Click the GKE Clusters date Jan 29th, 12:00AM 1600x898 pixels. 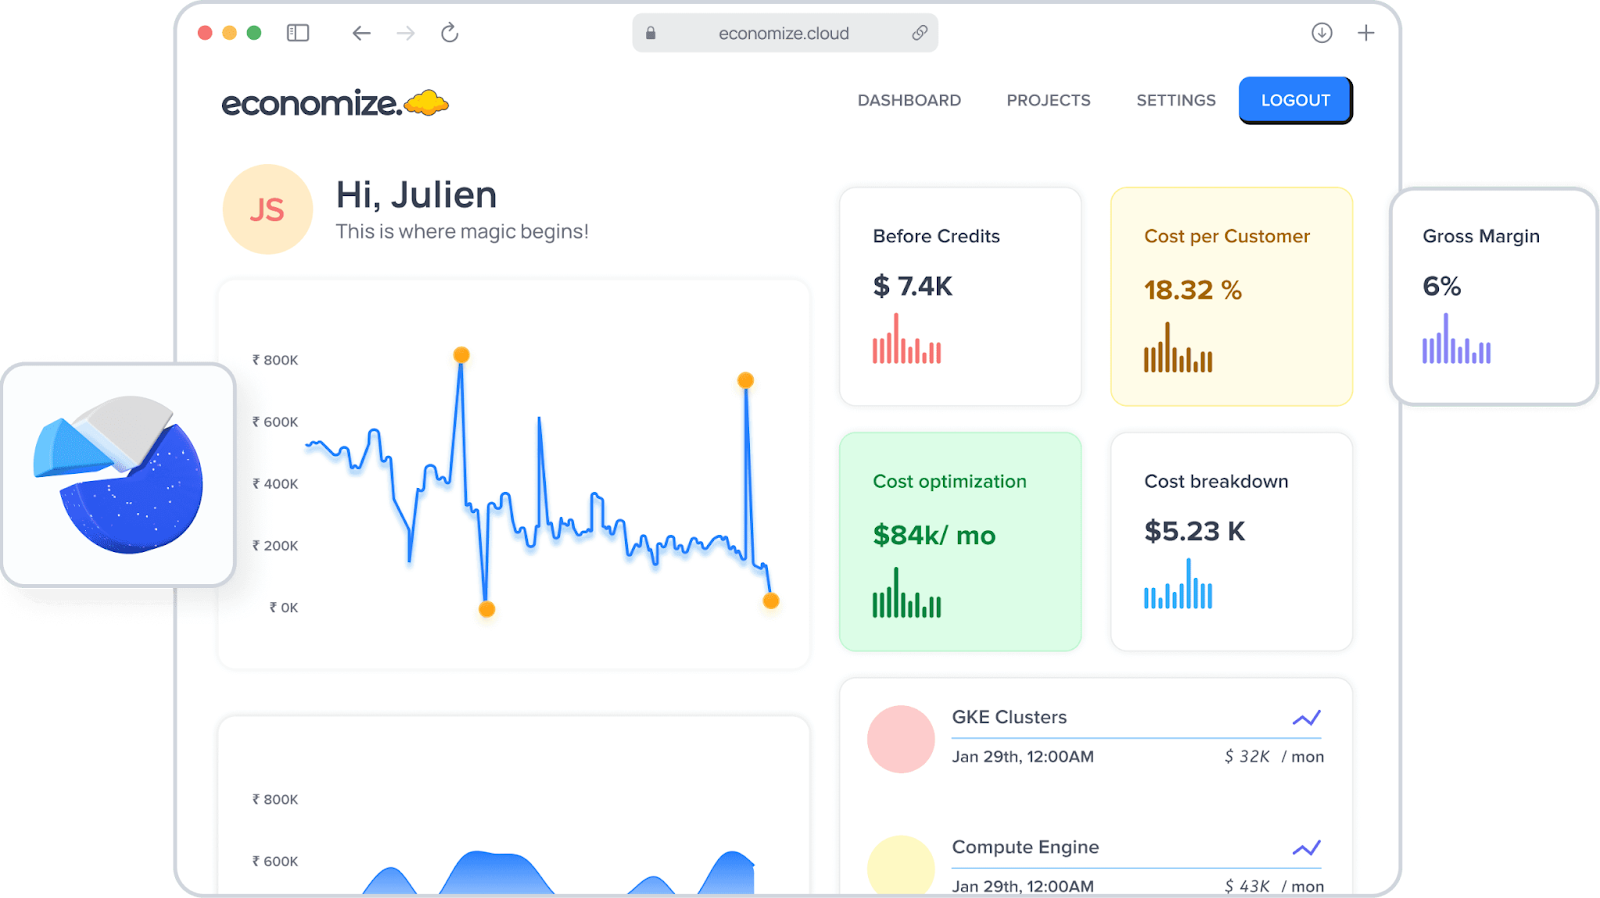(x=1023, y=756)
